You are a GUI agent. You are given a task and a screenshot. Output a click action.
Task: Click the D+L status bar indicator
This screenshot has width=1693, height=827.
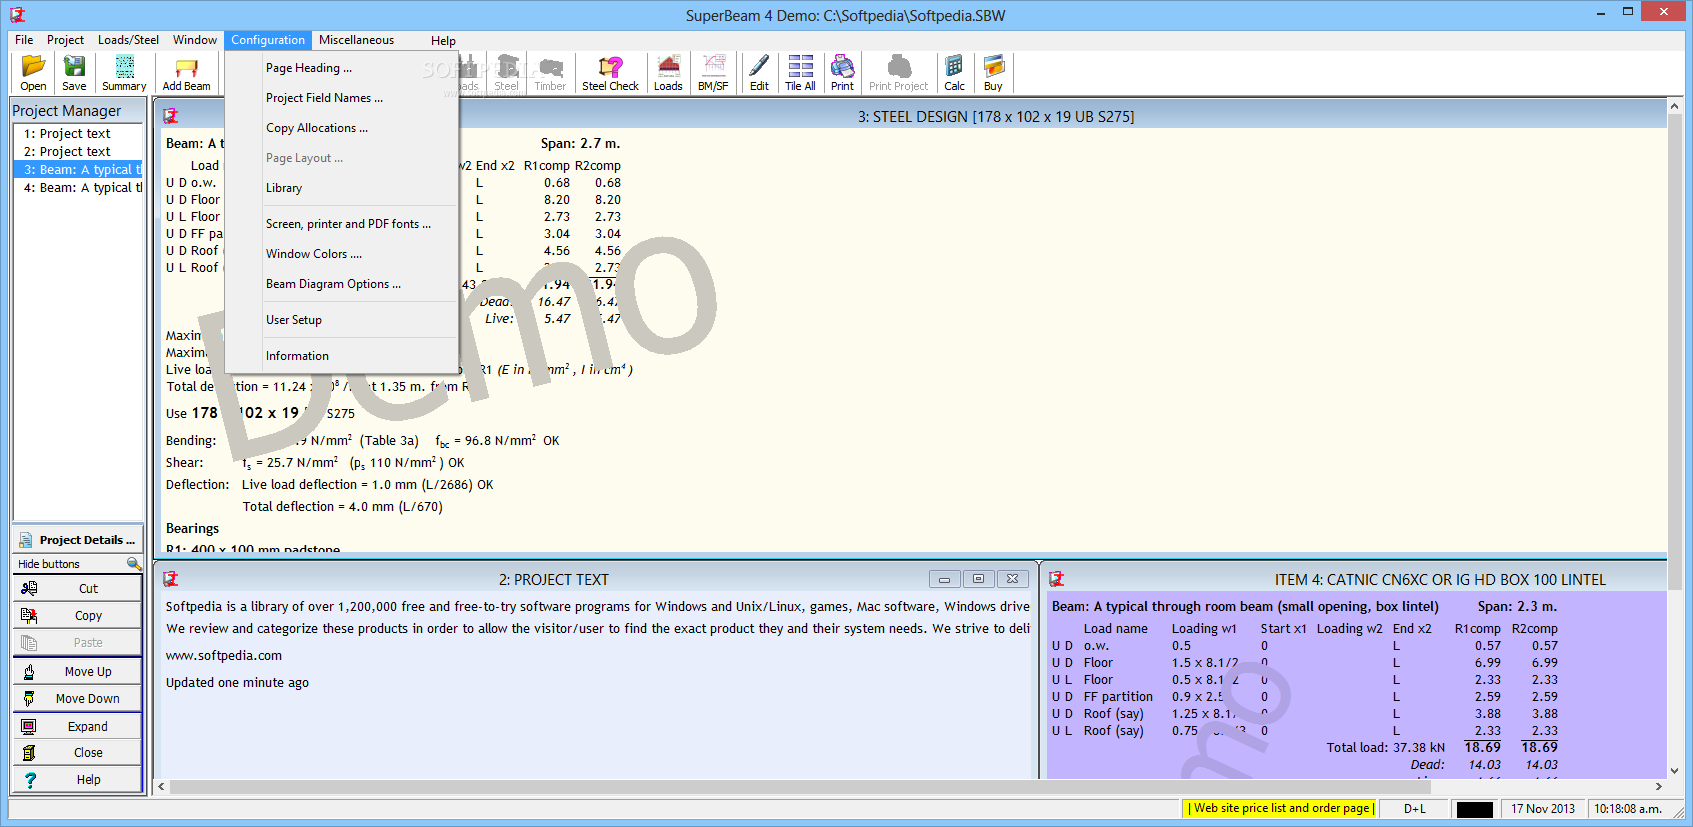click(x=1415, y=809)
